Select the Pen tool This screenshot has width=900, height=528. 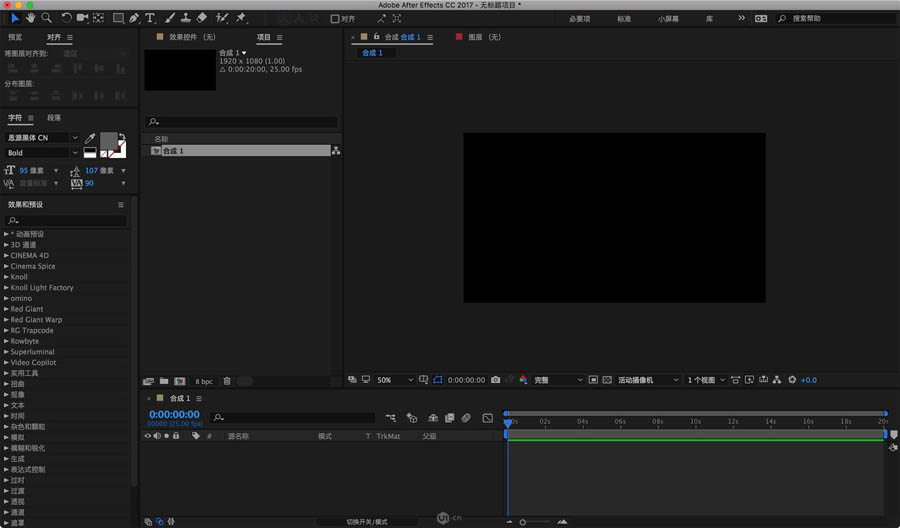(x=134, y=18)
